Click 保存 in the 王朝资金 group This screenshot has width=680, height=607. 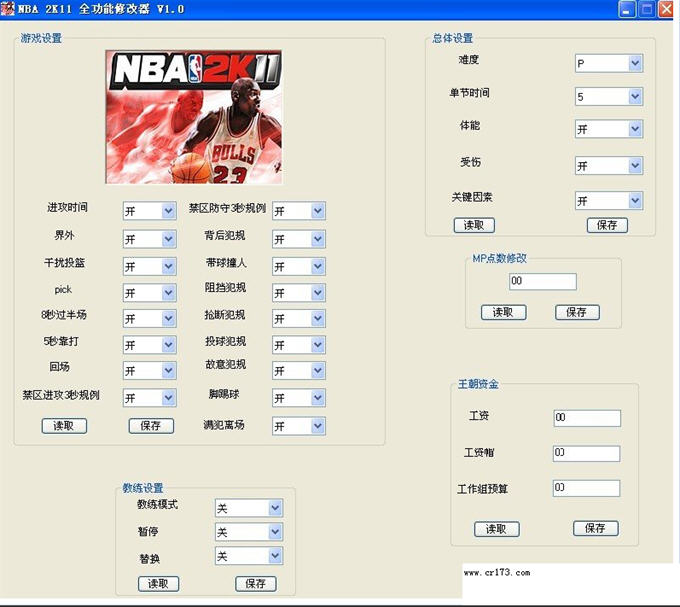(595, 528)
